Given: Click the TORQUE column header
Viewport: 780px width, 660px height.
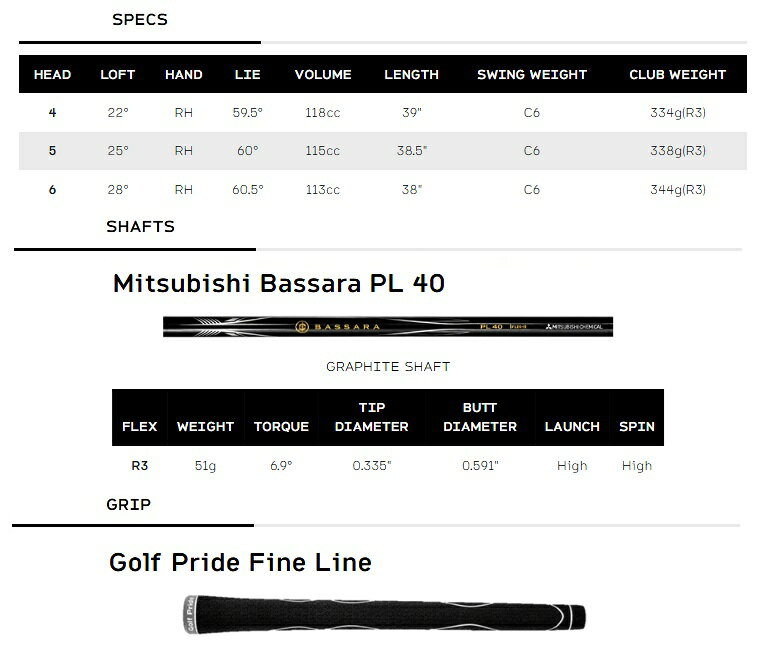Looking at the screenshot, I should point(281,427).
